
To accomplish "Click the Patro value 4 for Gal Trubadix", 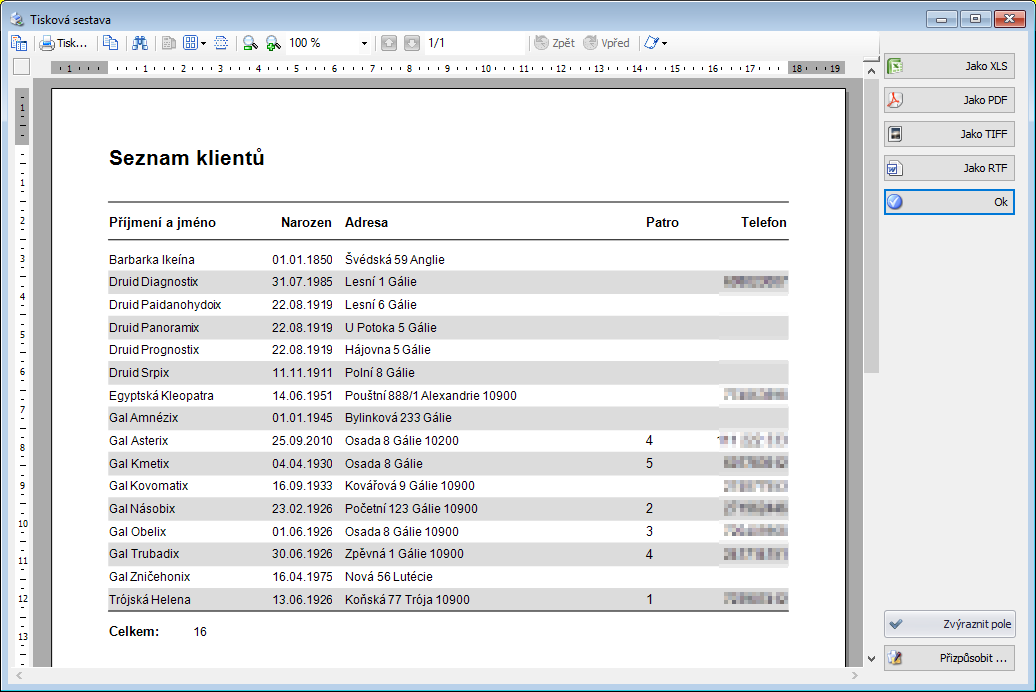I will point(649,555).
